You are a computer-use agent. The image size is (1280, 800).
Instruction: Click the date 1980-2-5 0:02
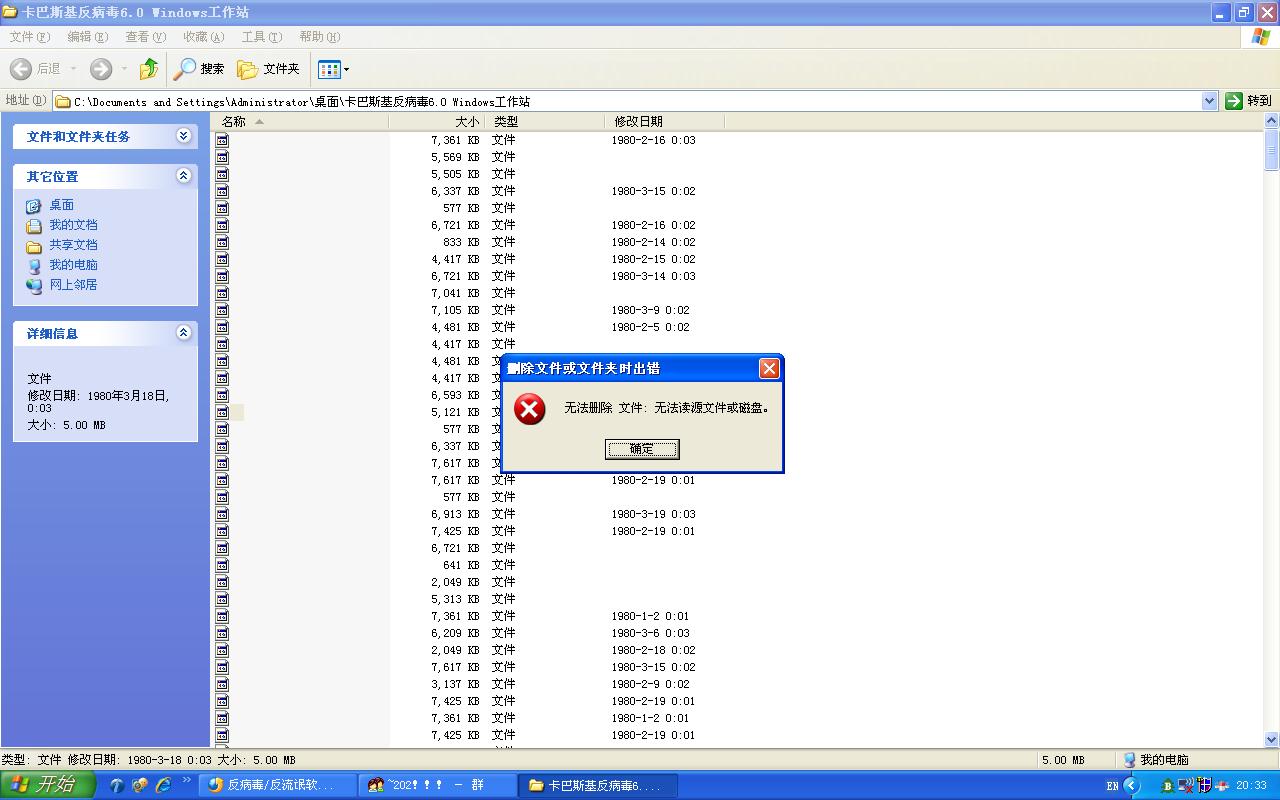pyautogui.click(x=650, y=327)
